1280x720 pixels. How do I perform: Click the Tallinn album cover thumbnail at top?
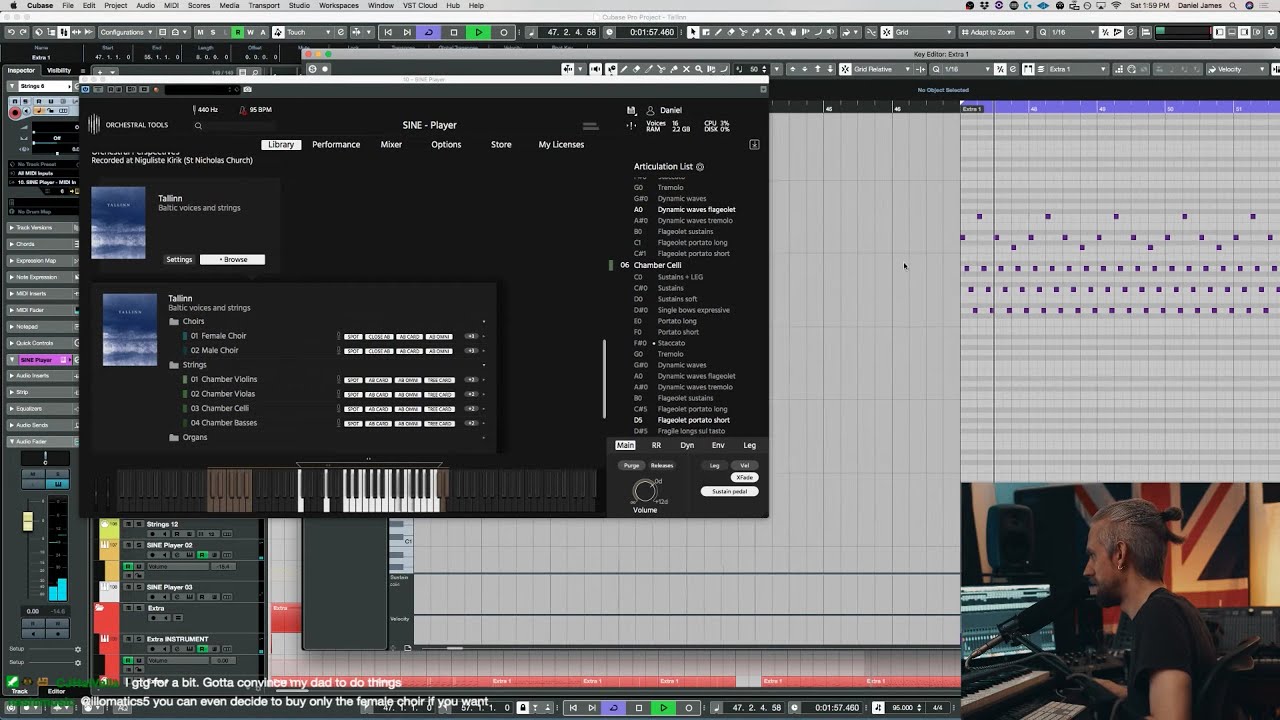coord(118,223)
